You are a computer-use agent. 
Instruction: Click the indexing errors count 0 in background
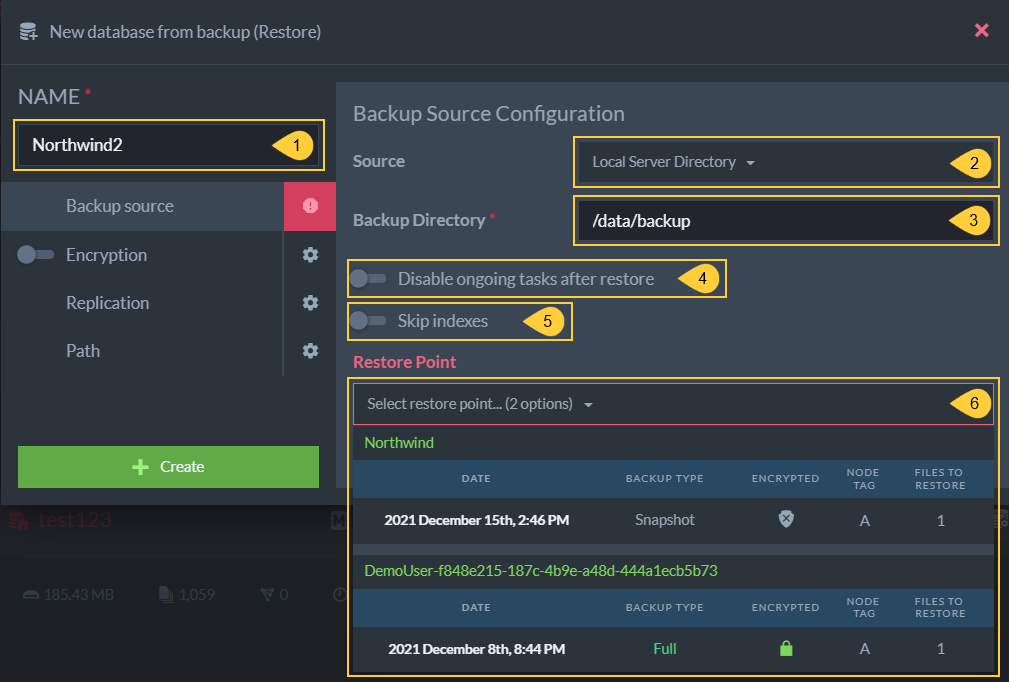point(274,594)
